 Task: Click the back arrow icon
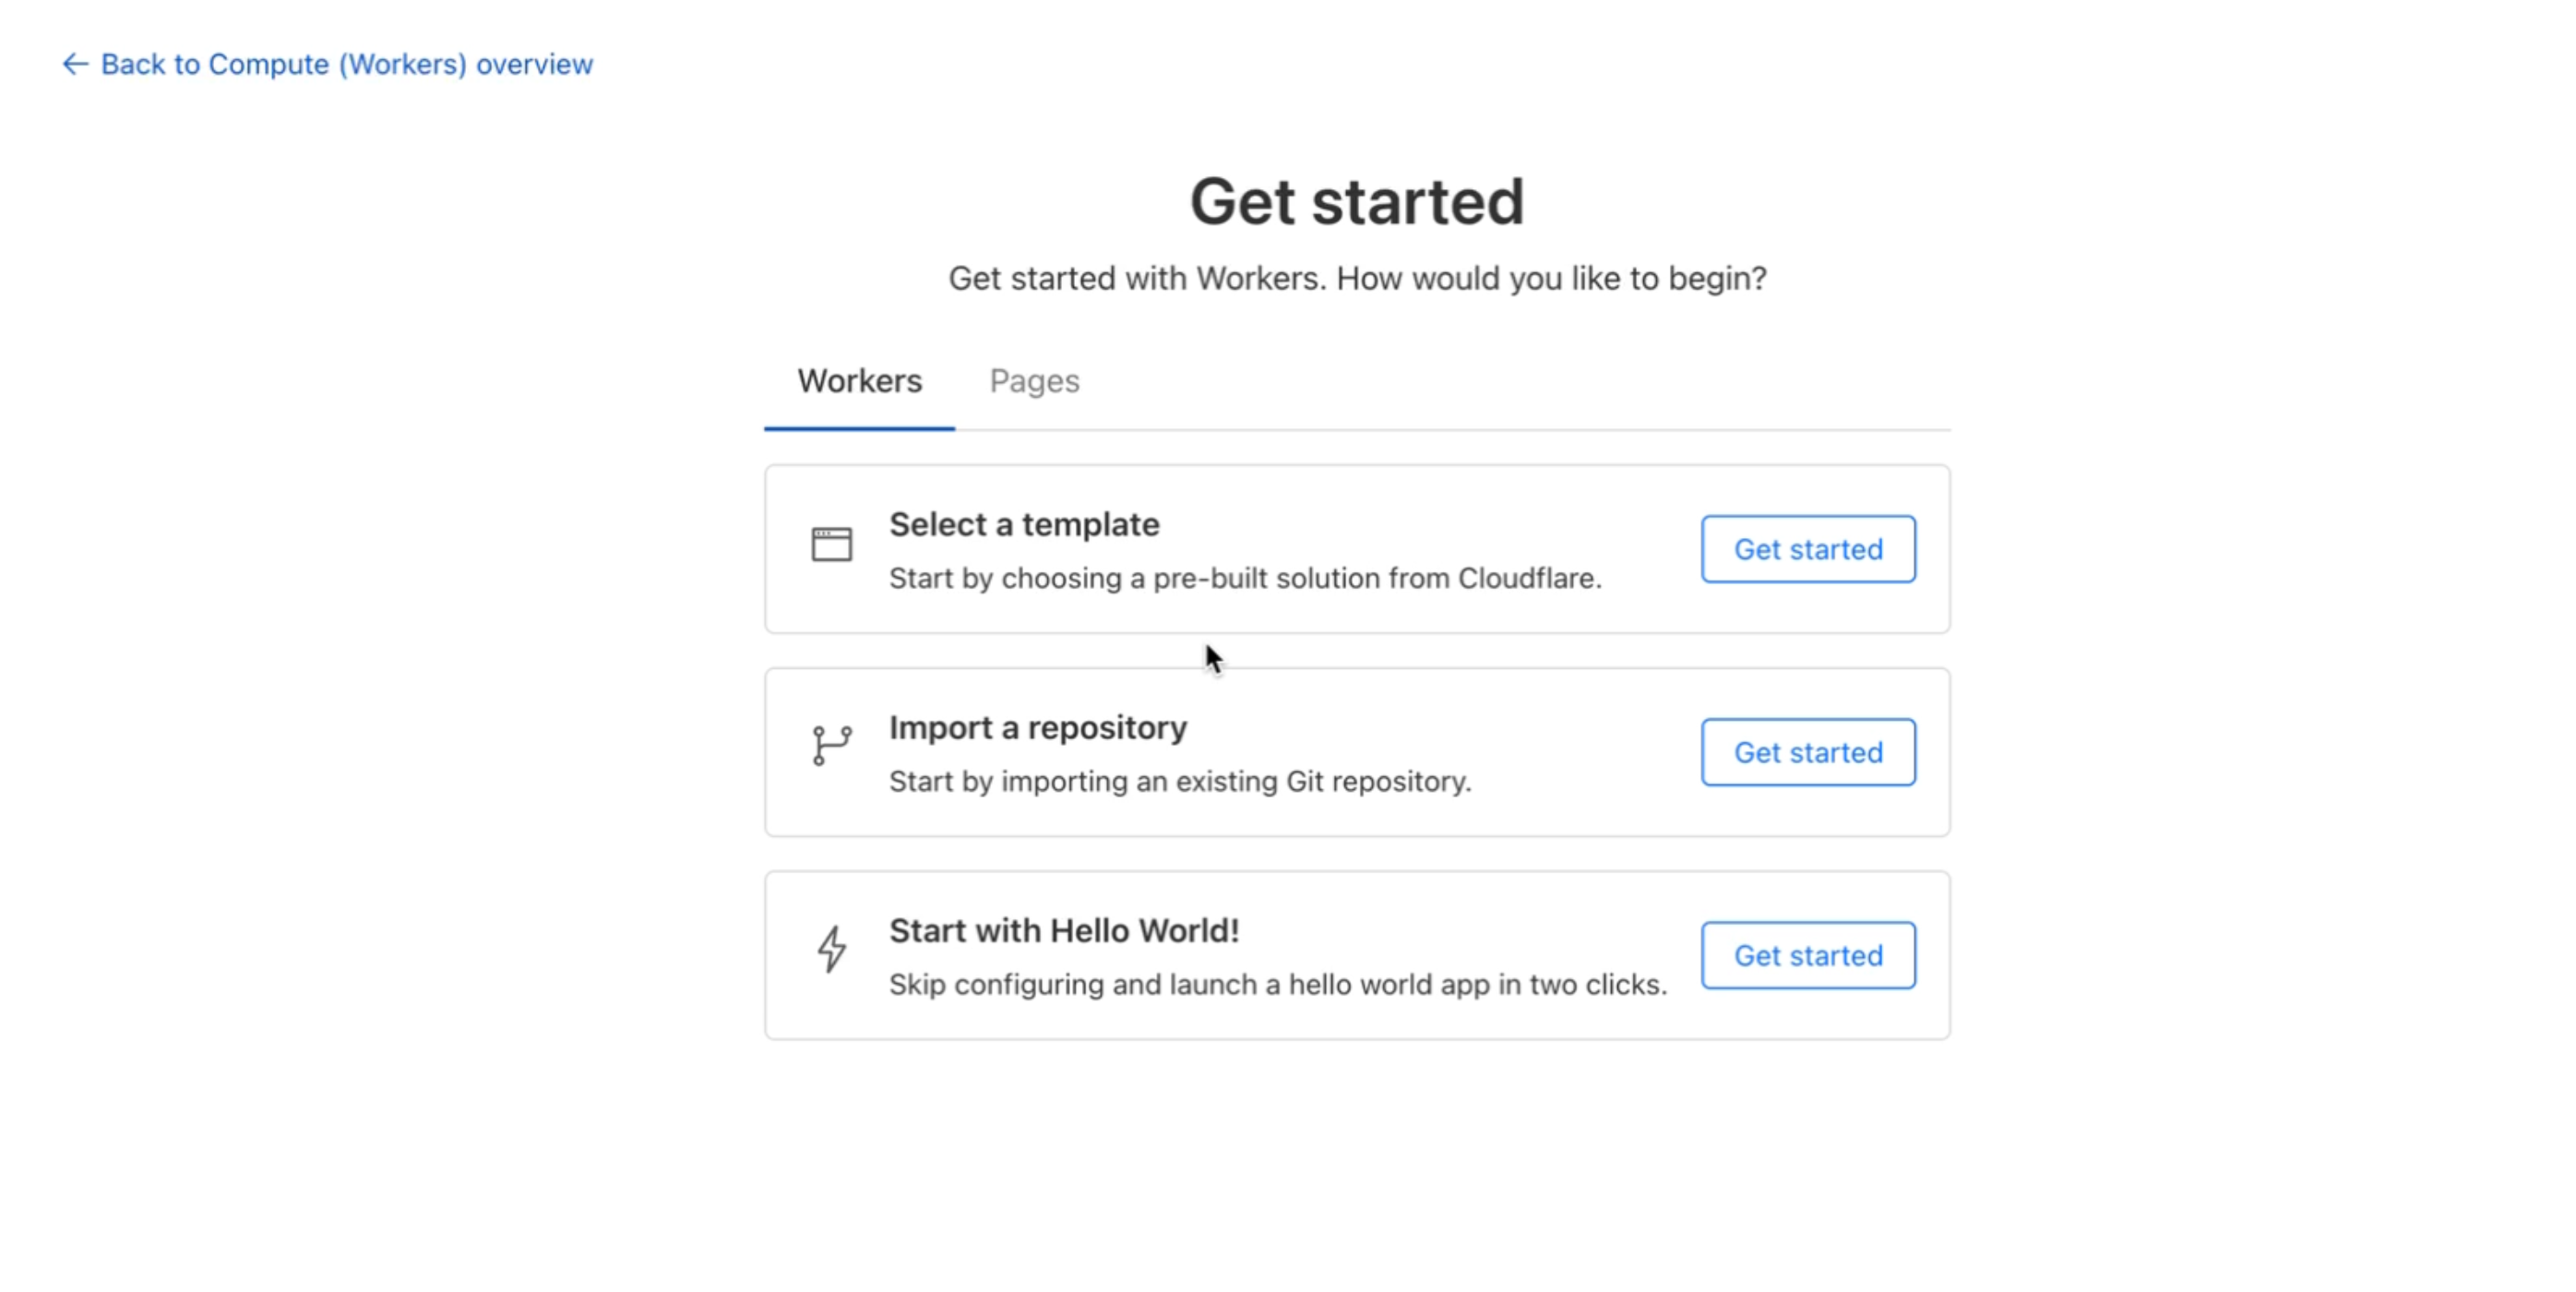75,65
